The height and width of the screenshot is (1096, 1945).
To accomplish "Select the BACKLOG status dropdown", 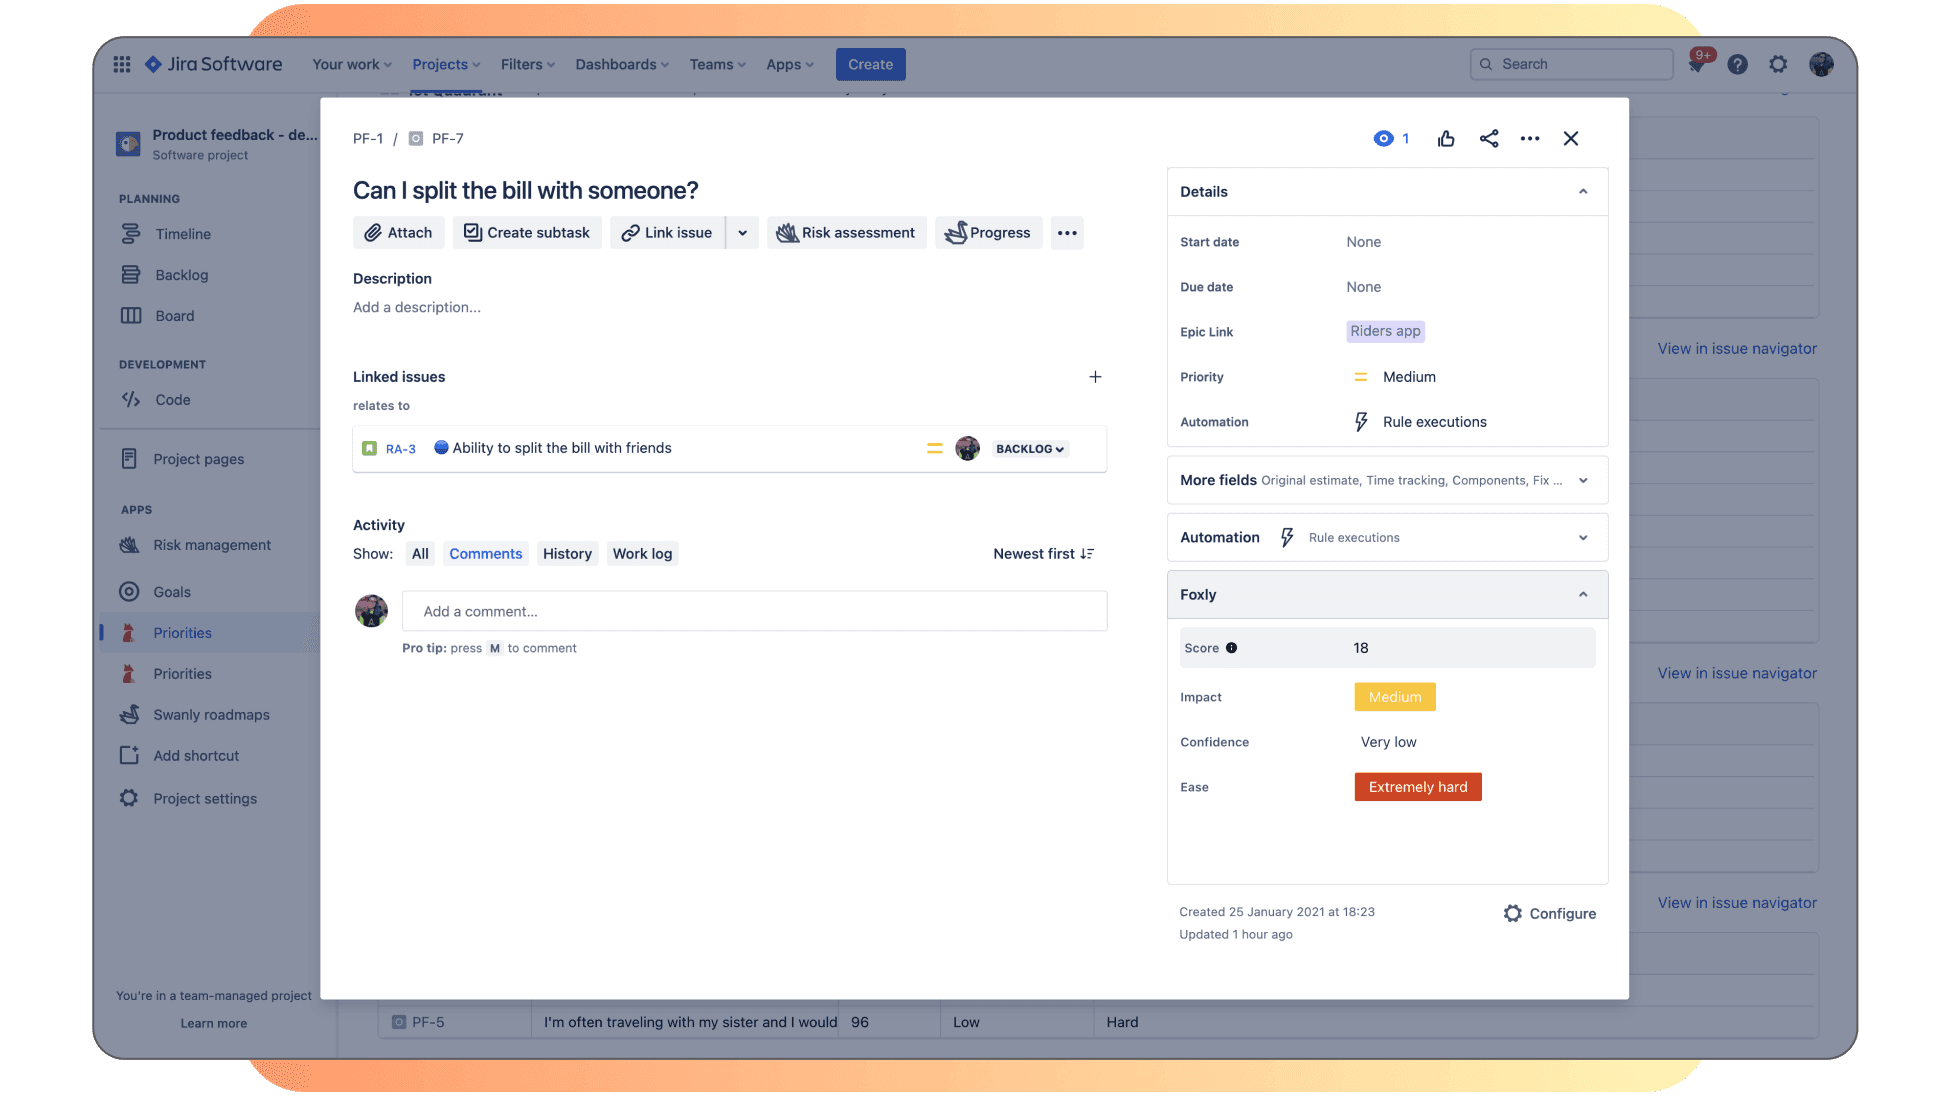I will coord(1029,448).
